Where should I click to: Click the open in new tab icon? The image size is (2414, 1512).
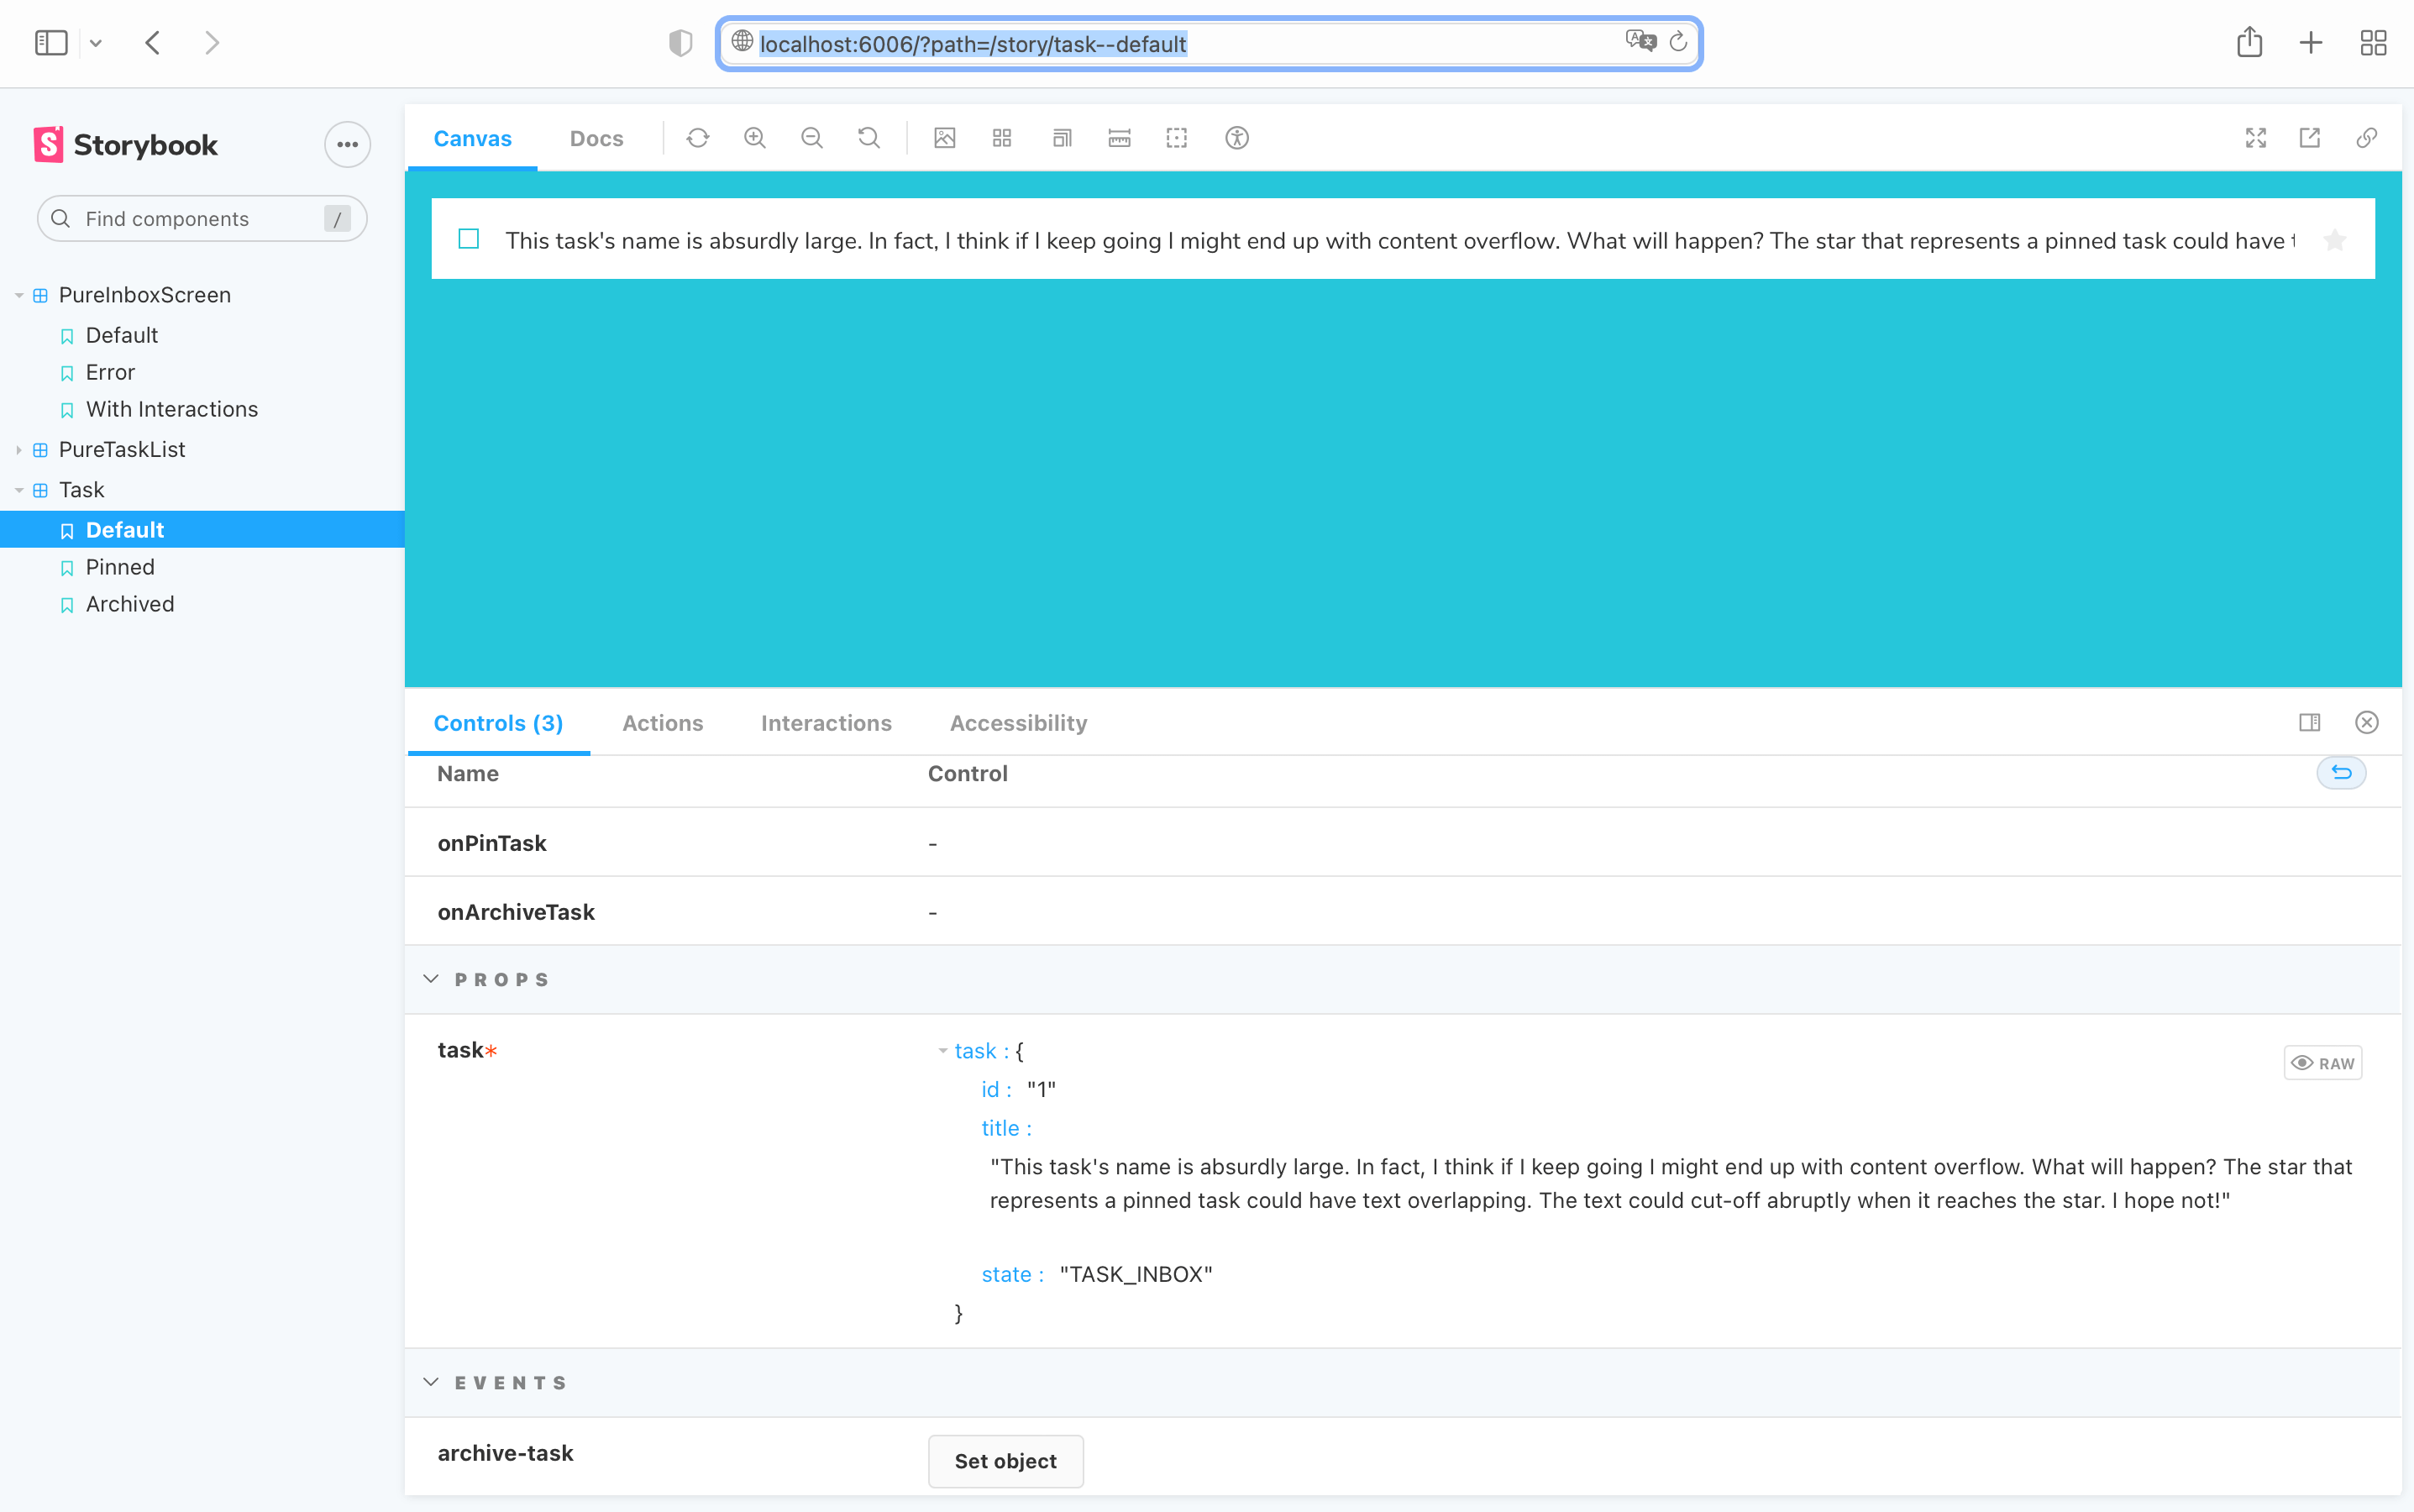pos(2310,138)
